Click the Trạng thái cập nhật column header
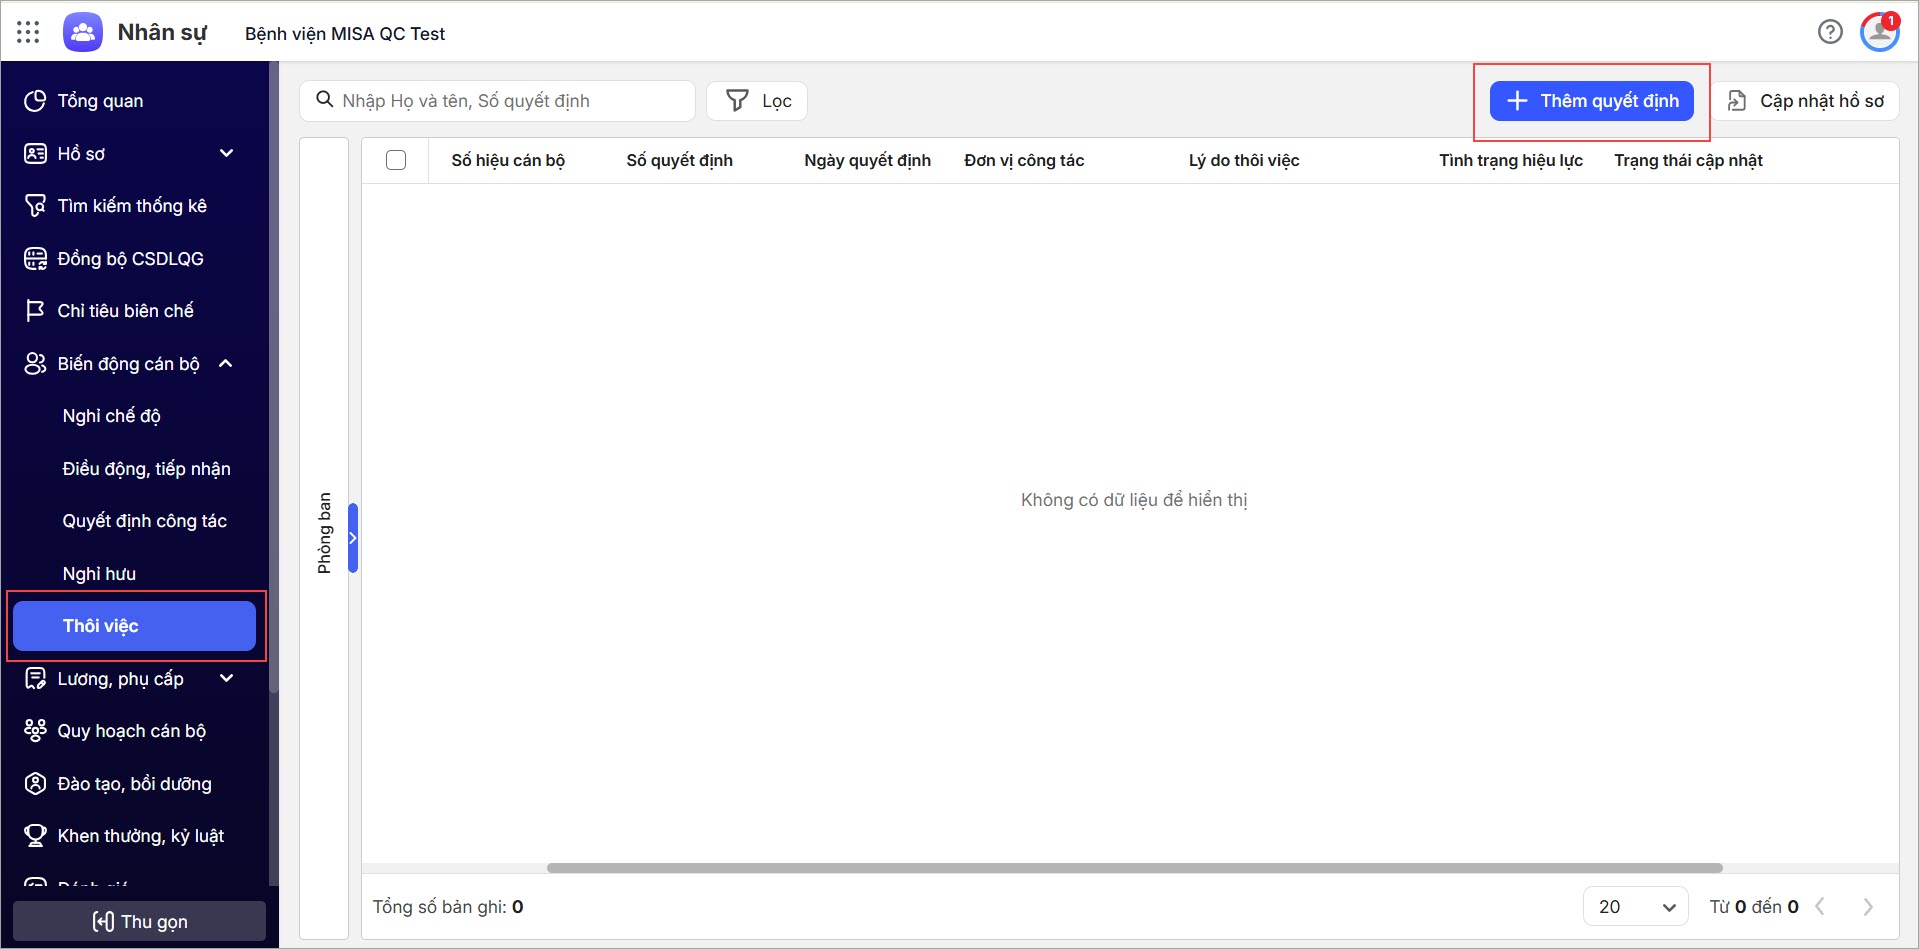The width and height of the screenshot is (1919, 949). coord(1688,160)
